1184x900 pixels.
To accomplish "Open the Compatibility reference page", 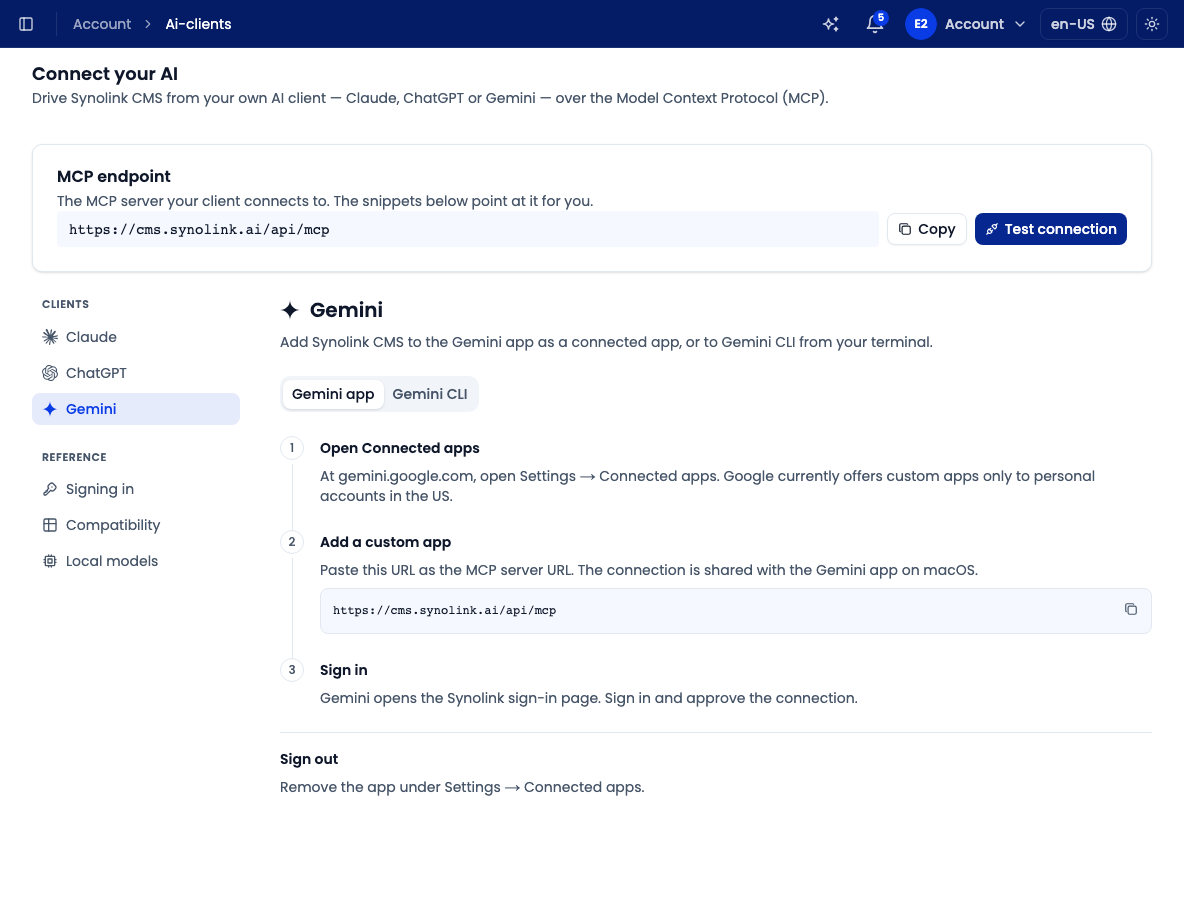I will [x=136, y=525].
